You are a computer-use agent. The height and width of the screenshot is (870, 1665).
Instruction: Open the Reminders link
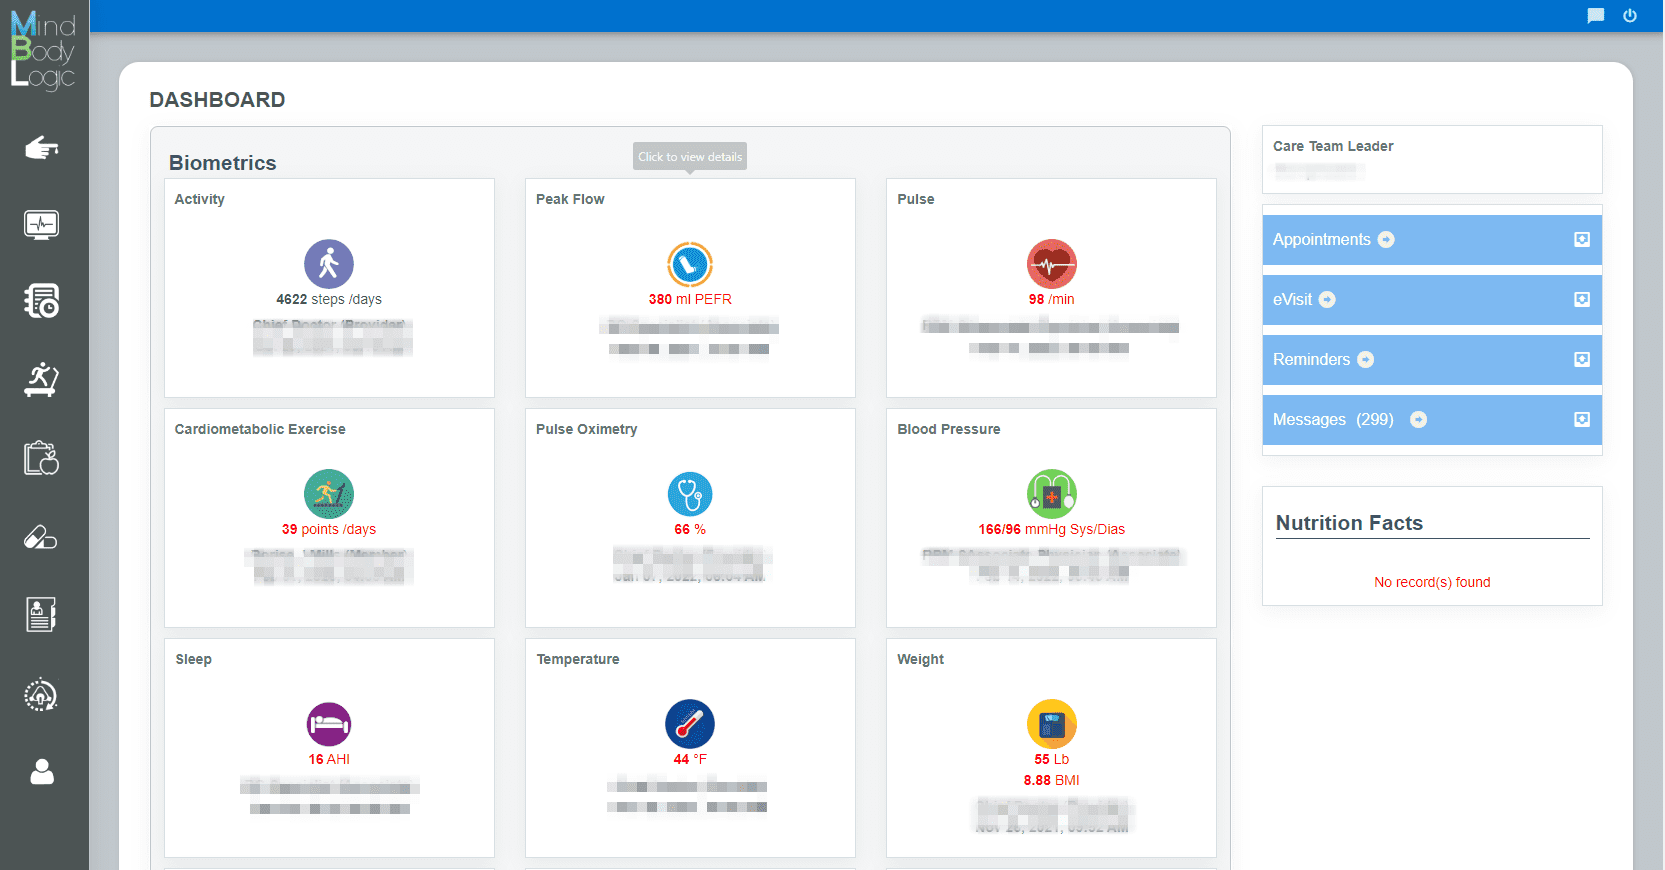tap(1311, 359)
